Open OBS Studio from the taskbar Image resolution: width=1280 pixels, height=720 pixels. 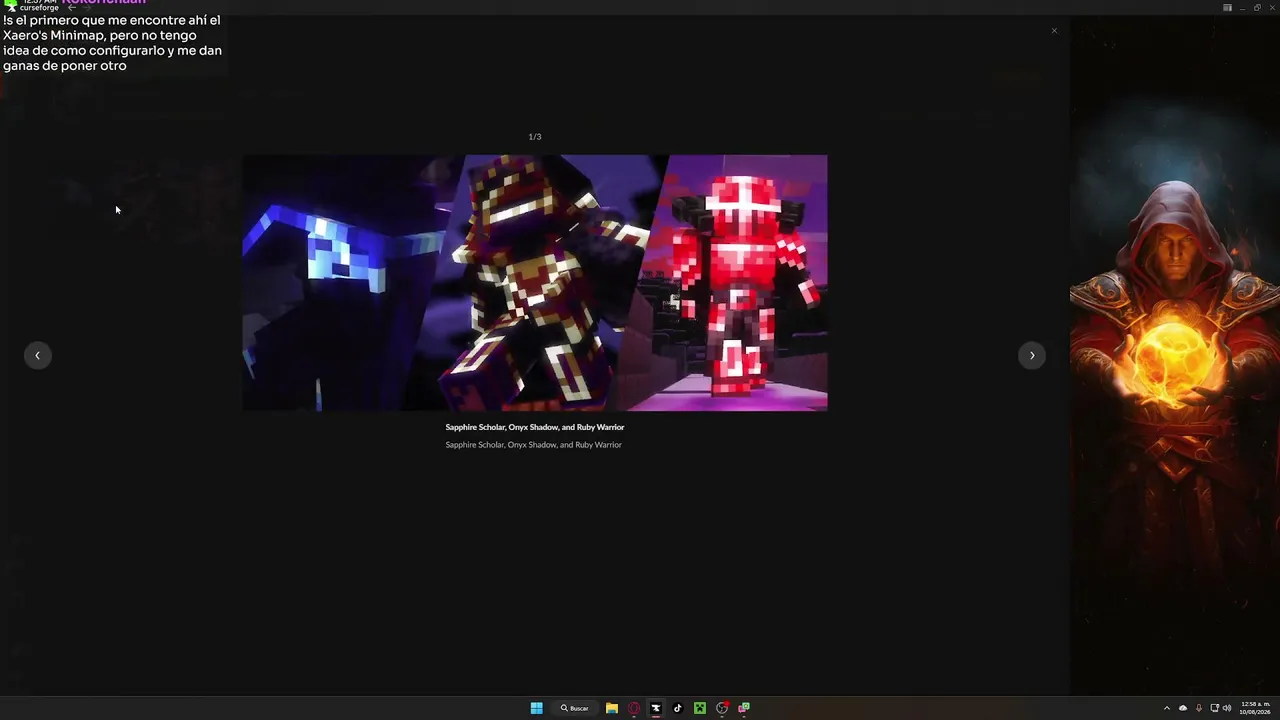pos(722,708)
